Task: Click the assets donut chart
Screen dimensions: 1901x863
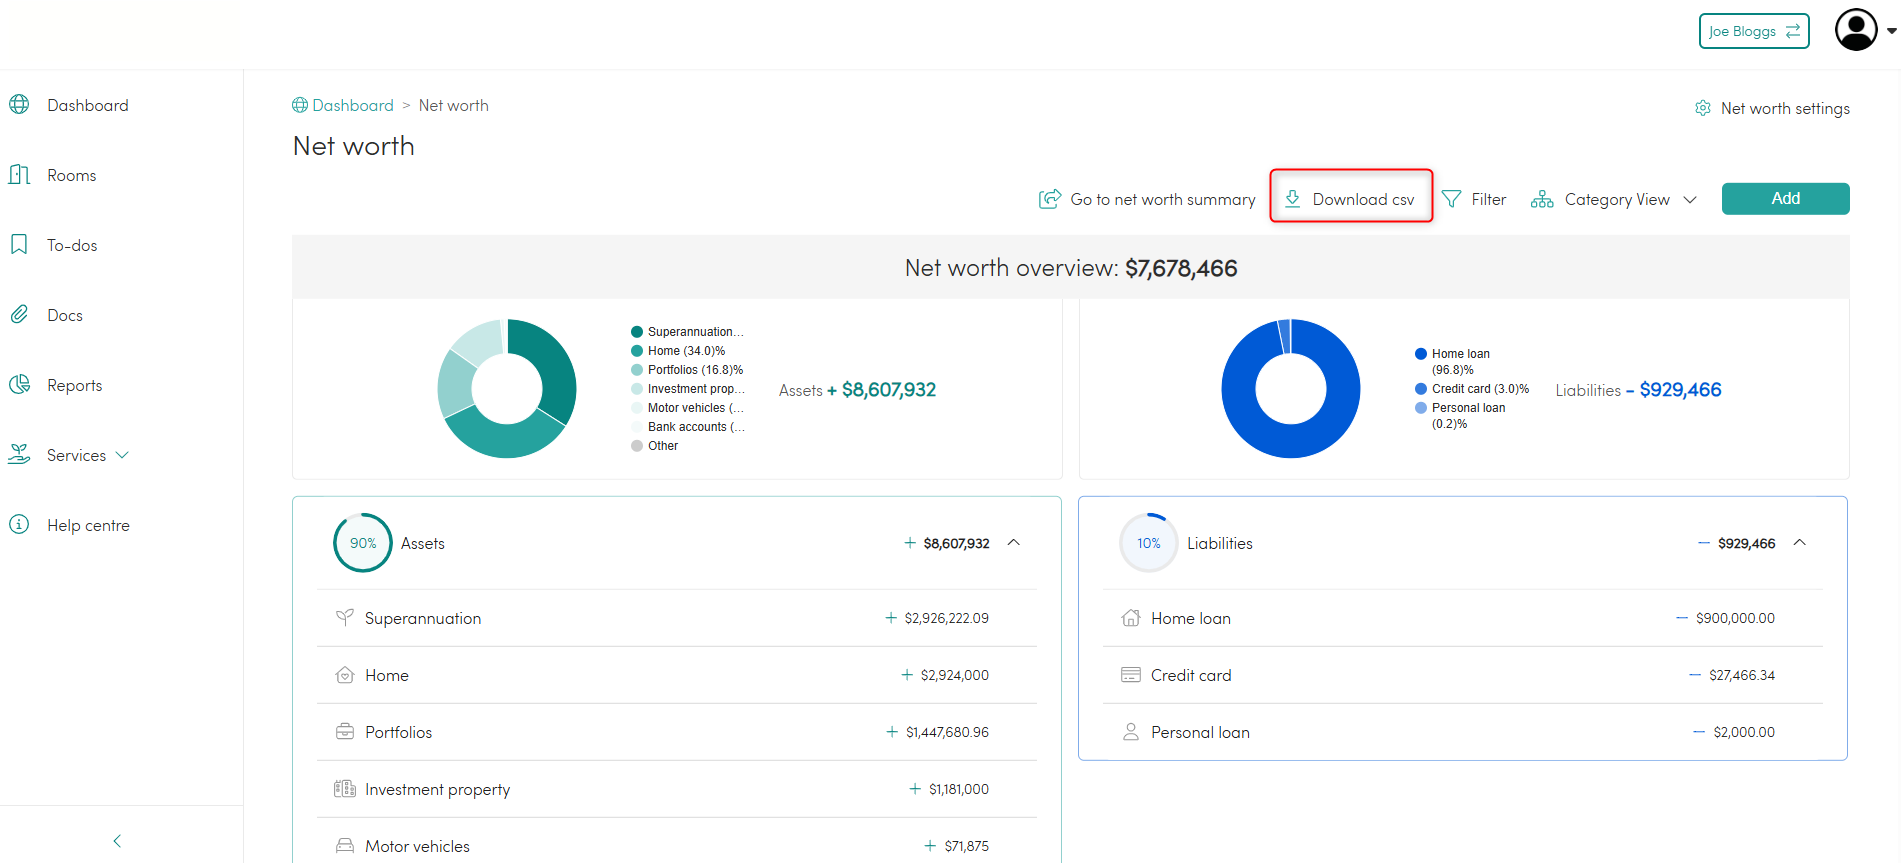Action: tap(507, 388)
